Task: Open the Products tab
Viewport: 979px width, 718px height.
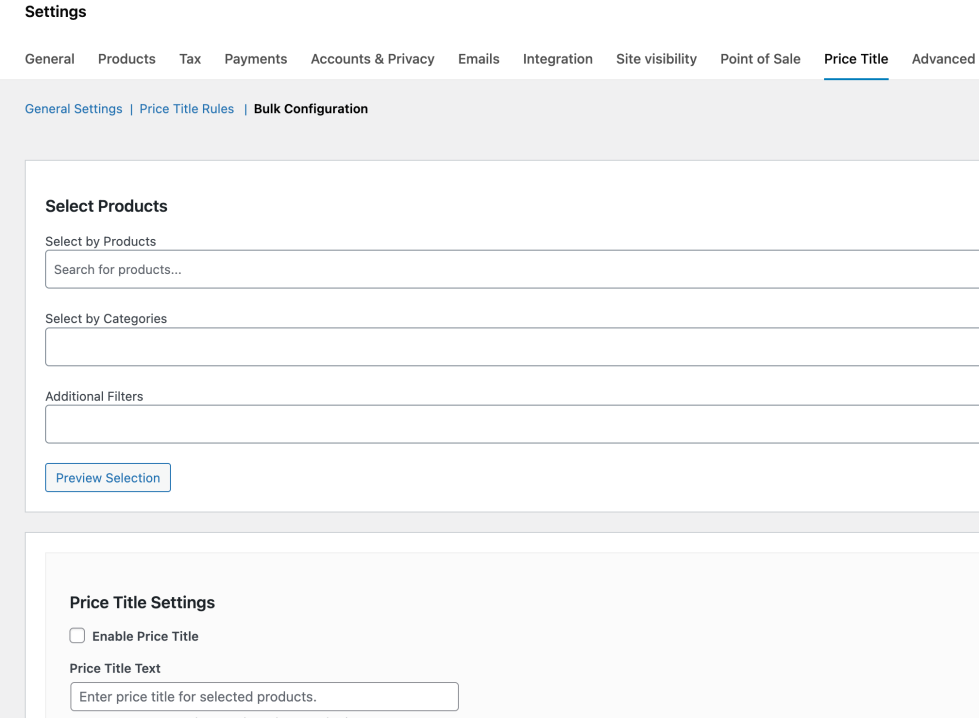Action: [126, 59]
